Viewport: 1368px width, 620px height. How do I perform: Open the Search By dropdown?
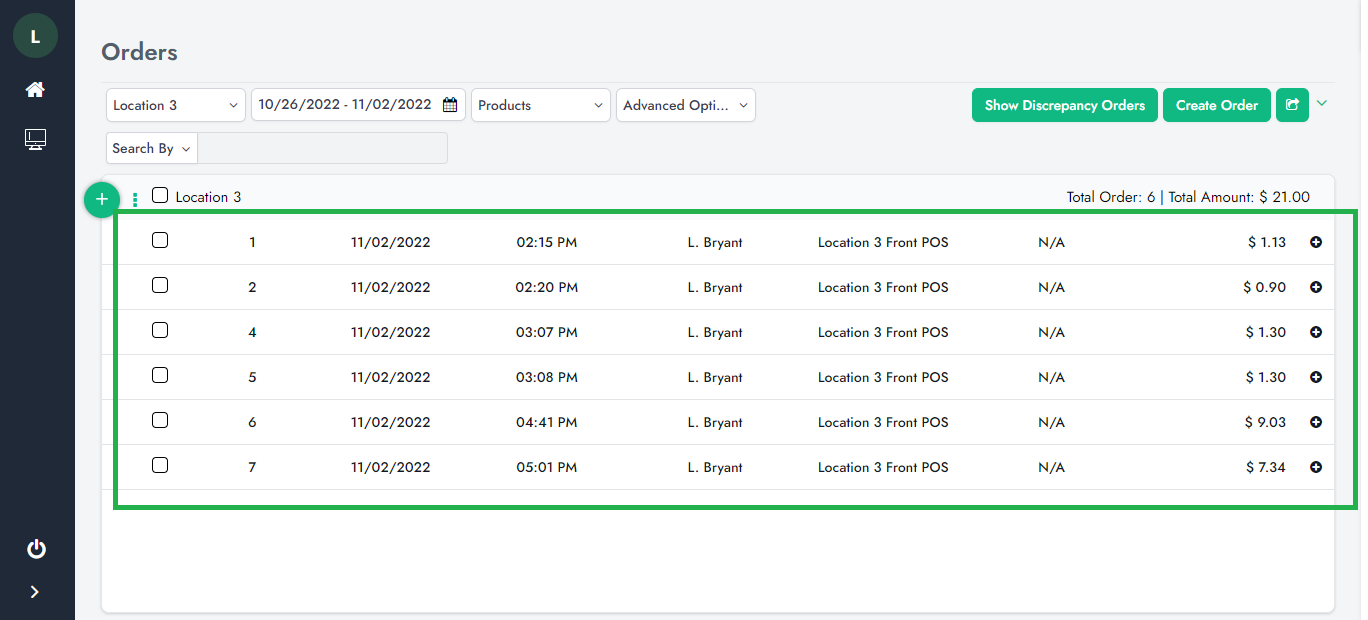point(151,148)
